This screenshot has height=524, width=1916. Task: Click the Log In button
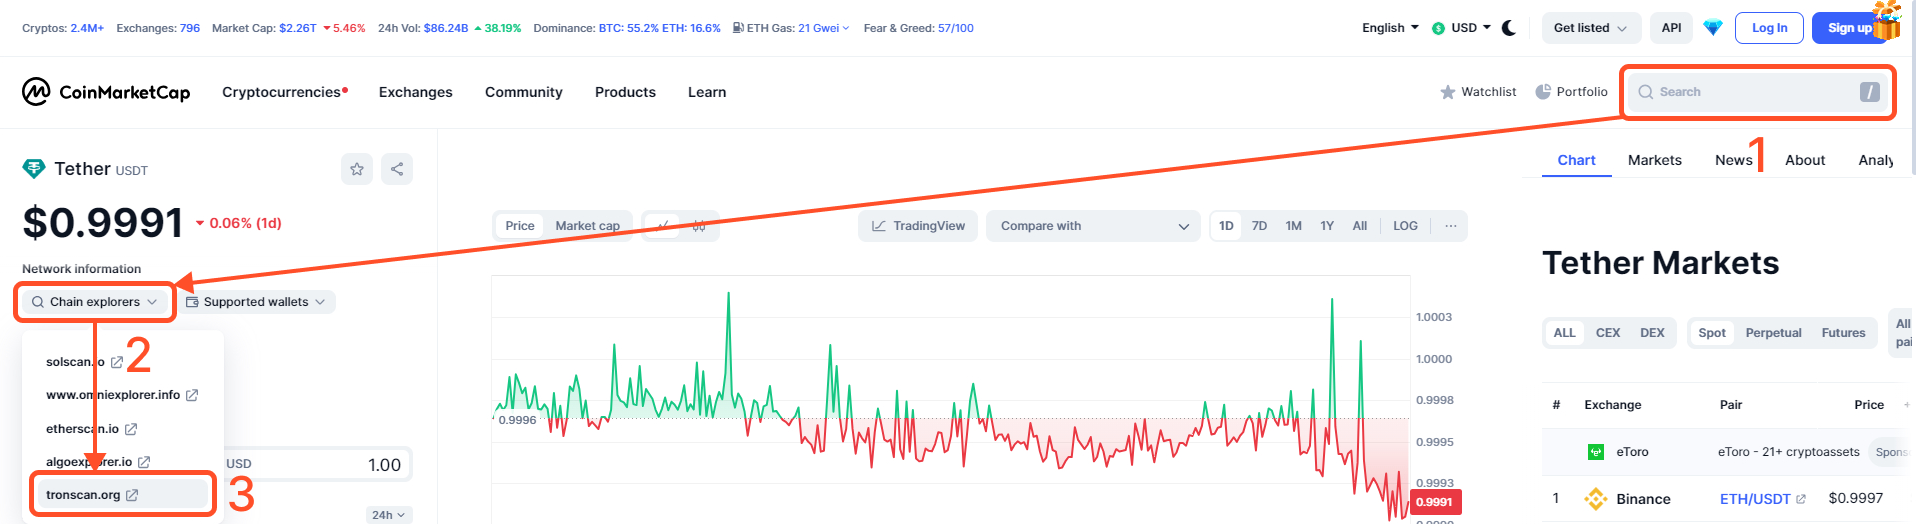[x=1769, y=28]
